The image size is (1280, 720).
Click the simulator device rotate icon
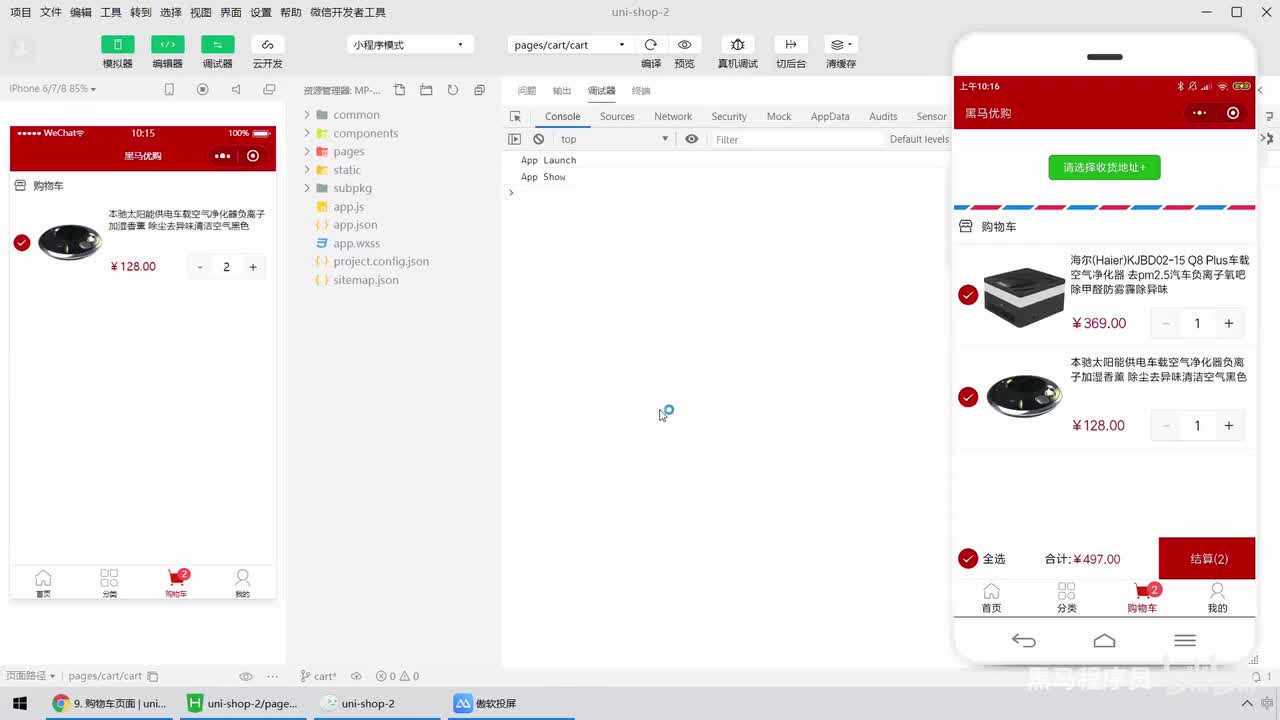169,89
